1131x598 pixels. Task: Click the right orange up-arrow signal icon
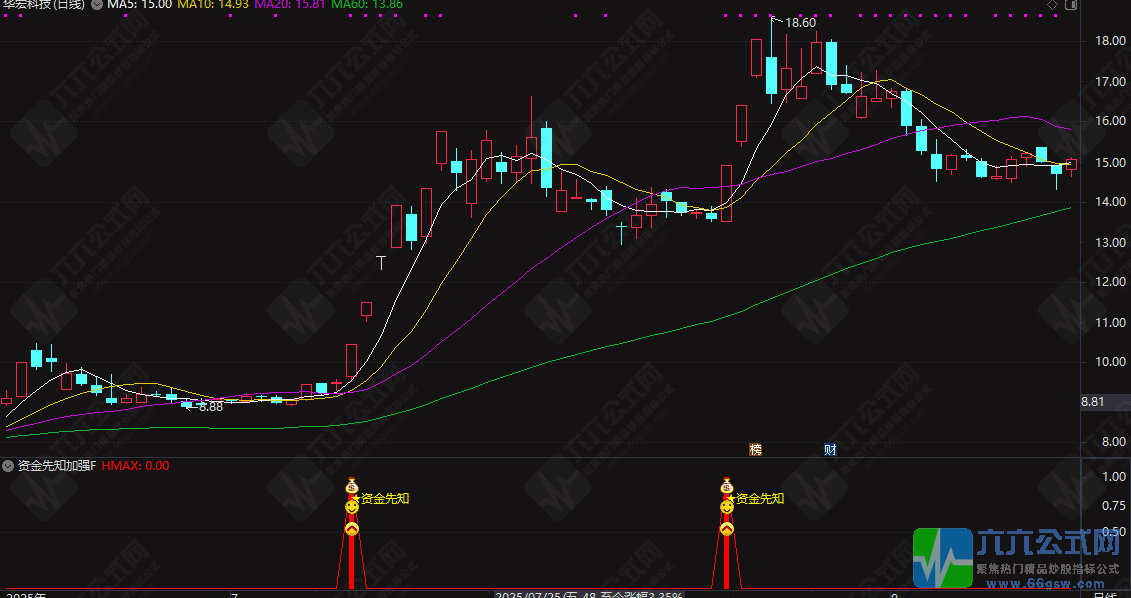[727, 528]
